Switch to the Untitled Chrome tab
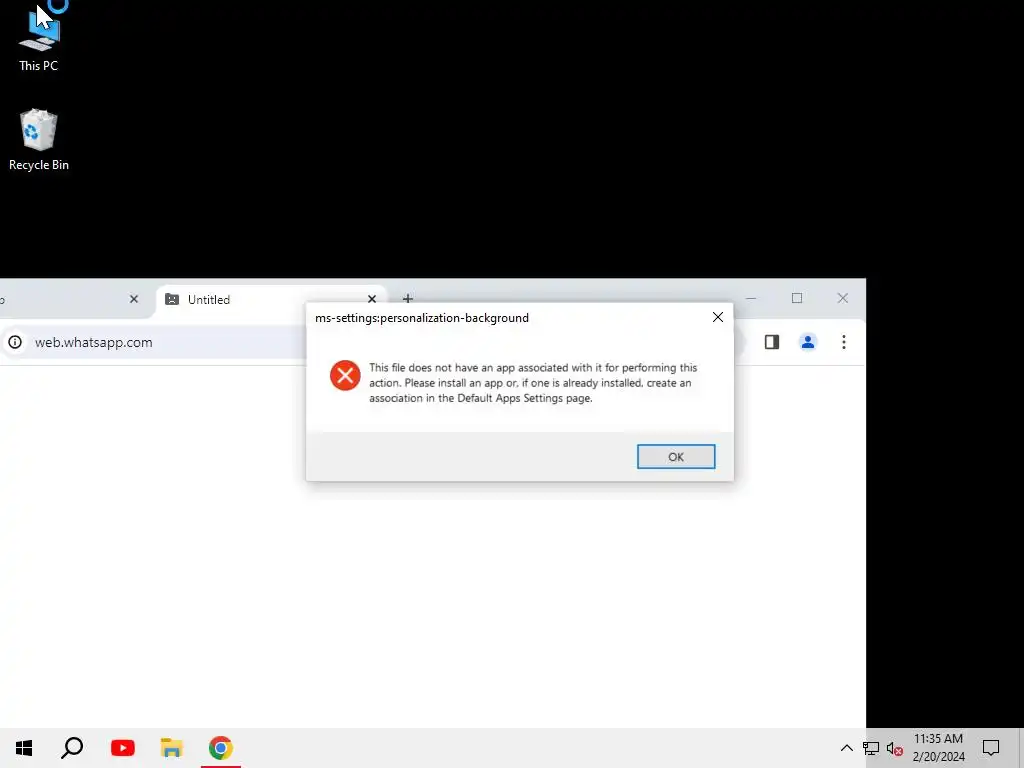Screen dimensions: 1024x768 pos(271,300)
